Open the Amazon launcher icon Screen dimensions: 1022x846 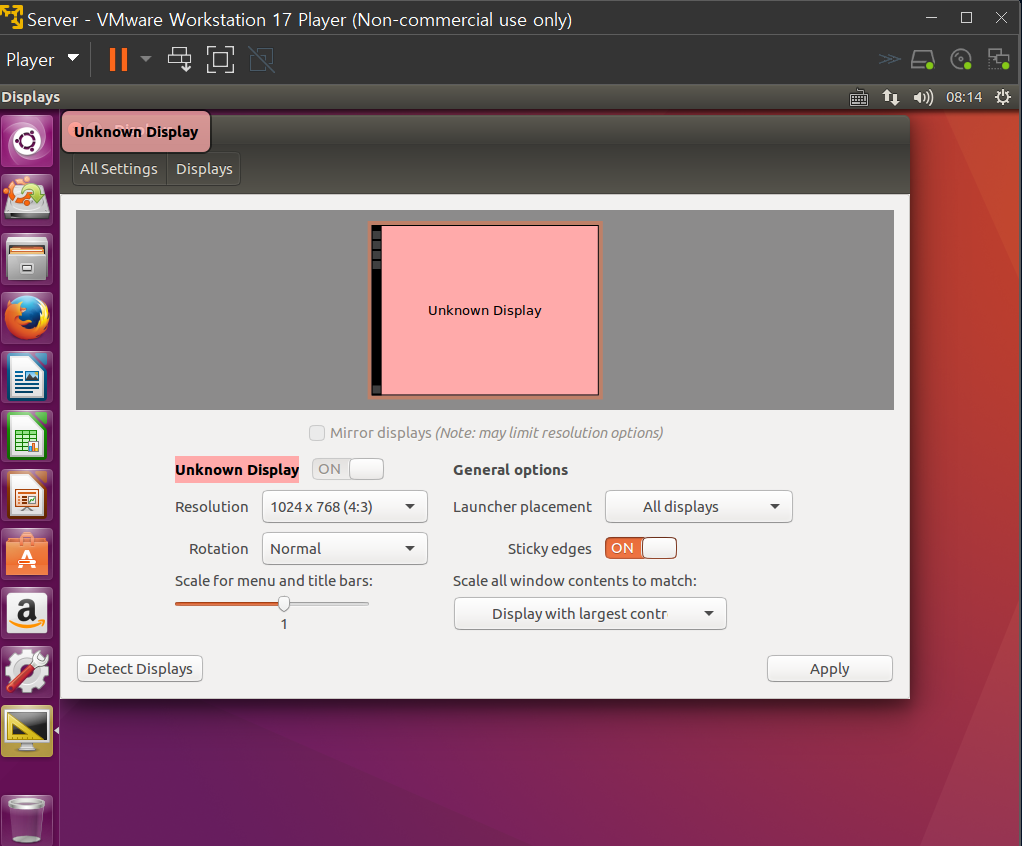[27, 613]
